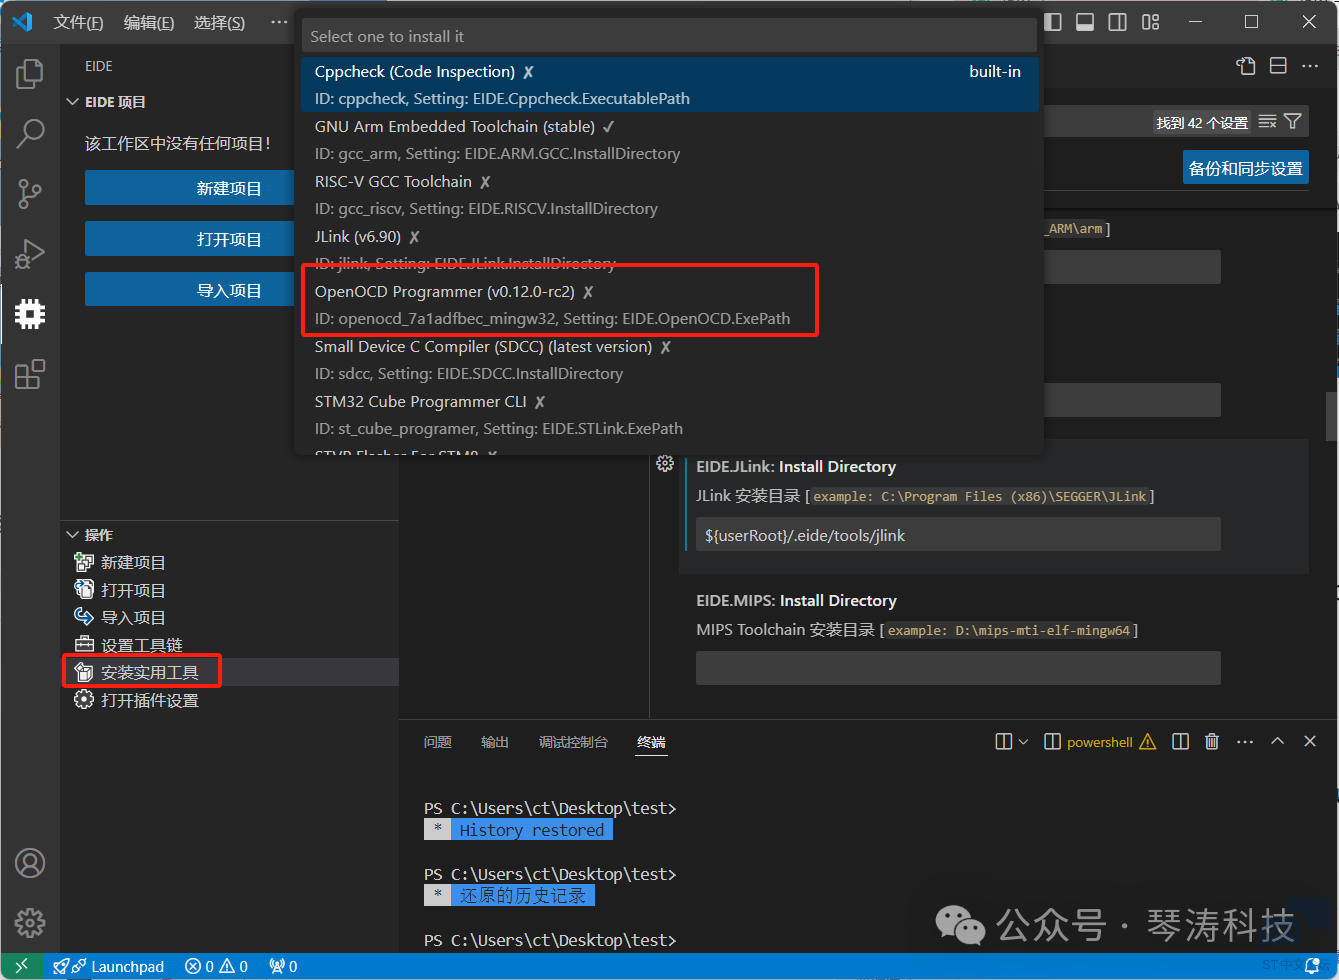Select 导入项目 in the 操作 list
1339x980 pixels.
click(229, 618)
